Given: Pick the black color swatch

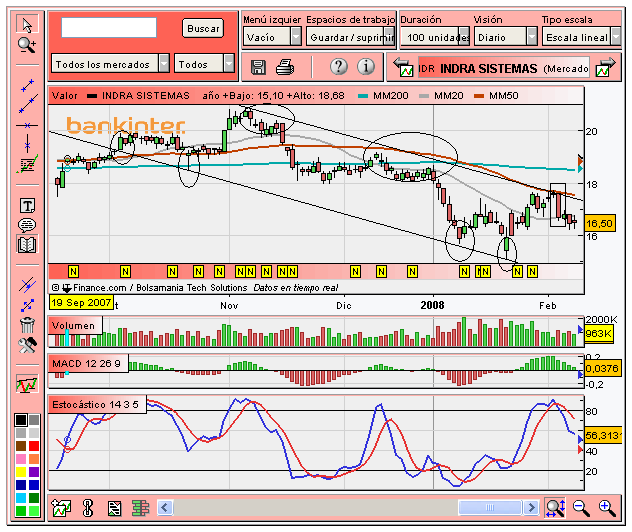Looking at the screenshot, I should pos(21,420).
